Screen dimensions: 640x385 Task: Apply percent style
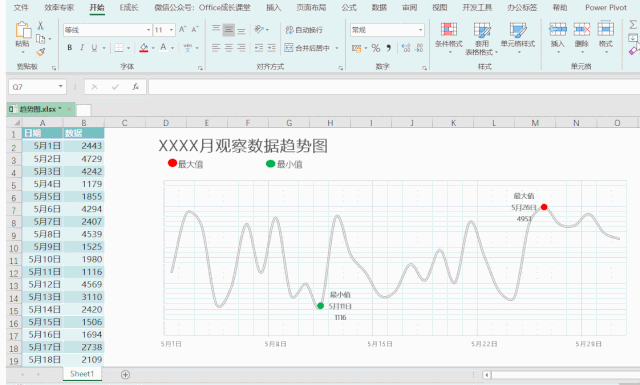pos(376,48)
